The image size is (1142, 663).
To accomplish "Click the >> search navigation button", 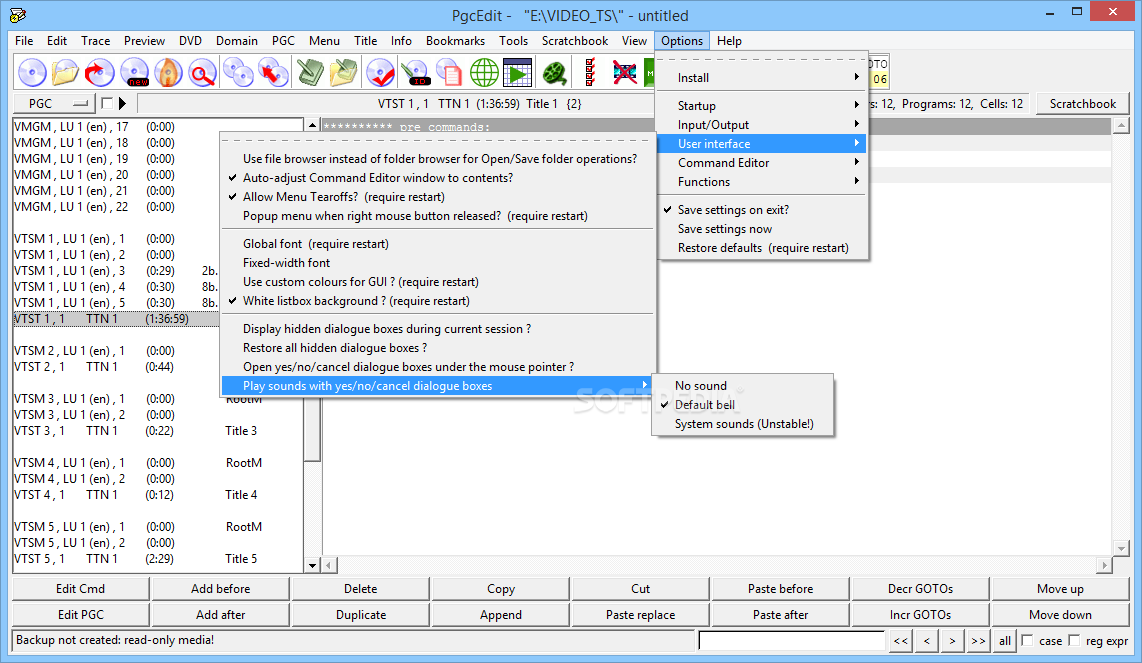I will [x=978, y=641].
